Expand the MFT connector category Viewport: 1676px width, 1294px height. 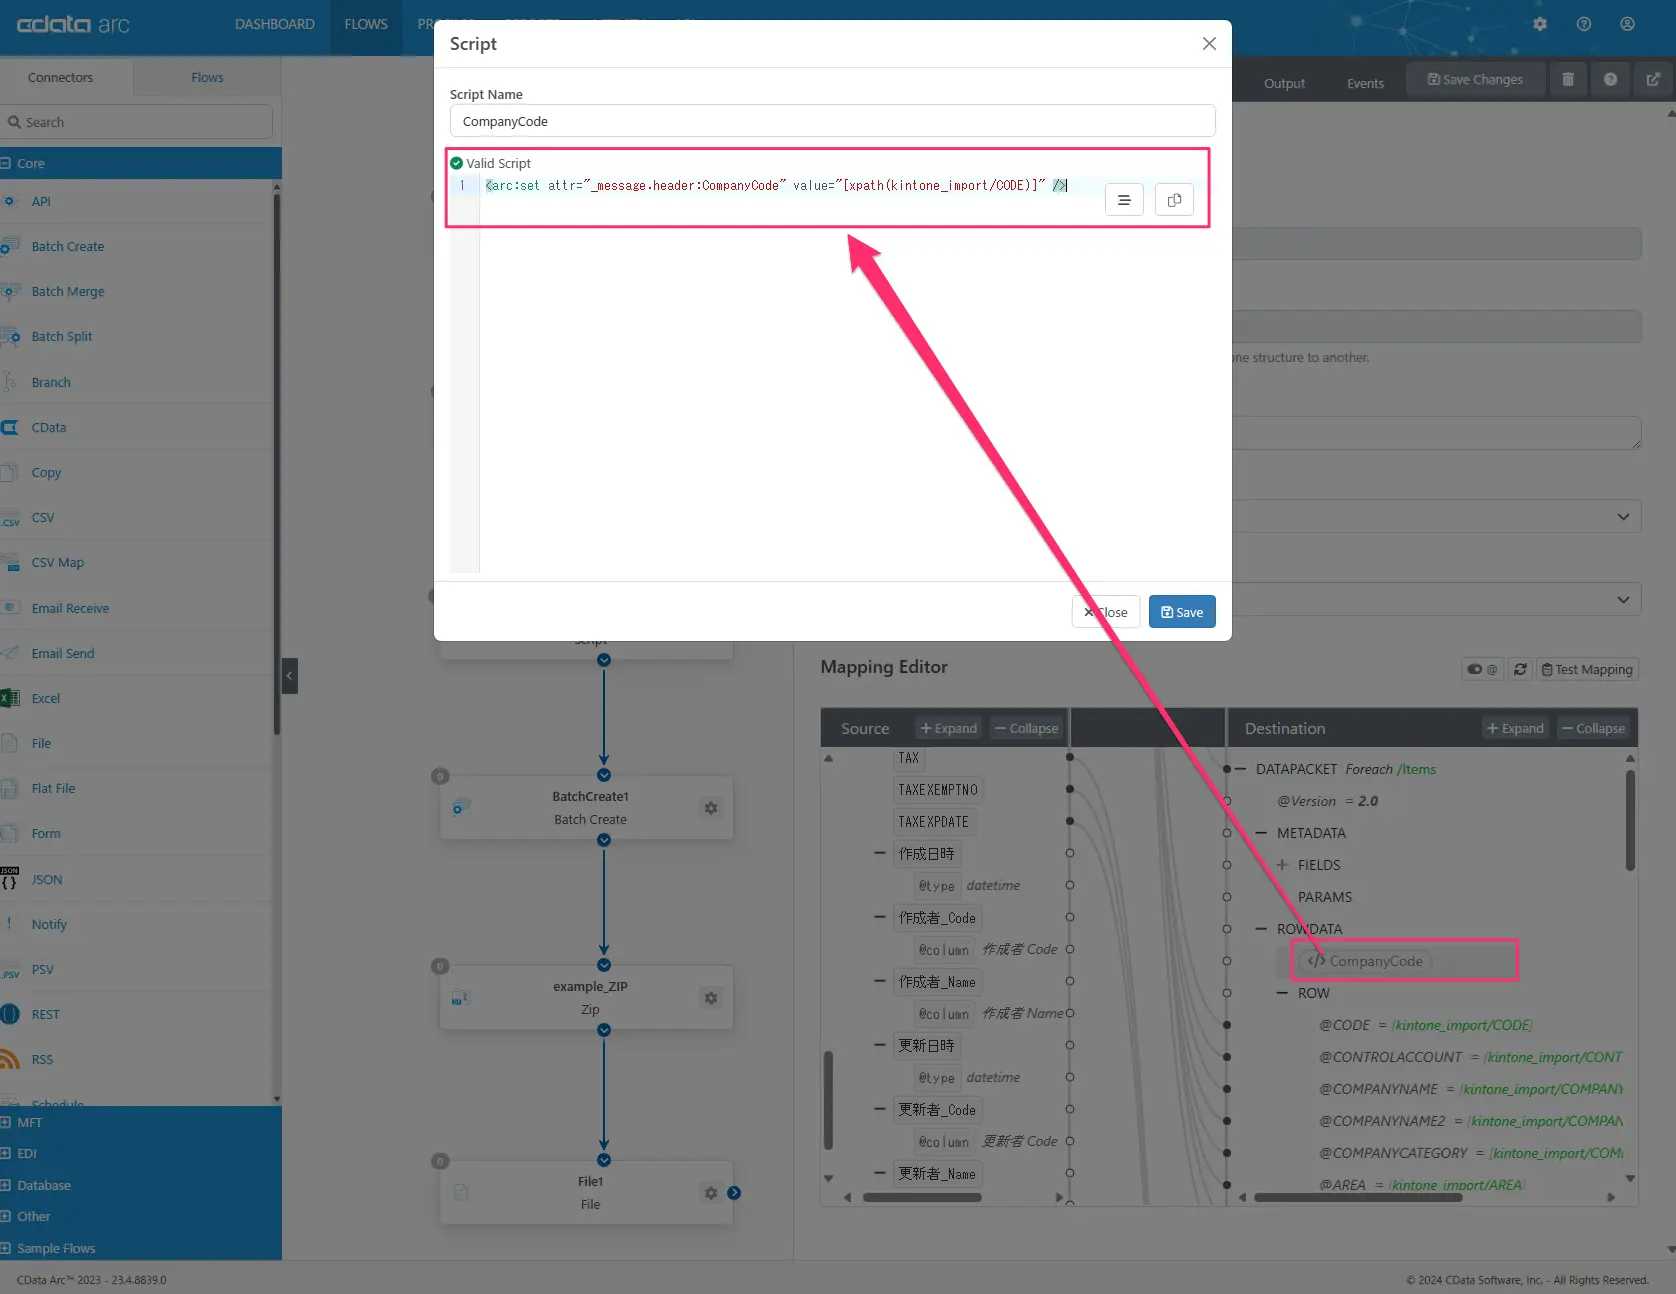6,1122
